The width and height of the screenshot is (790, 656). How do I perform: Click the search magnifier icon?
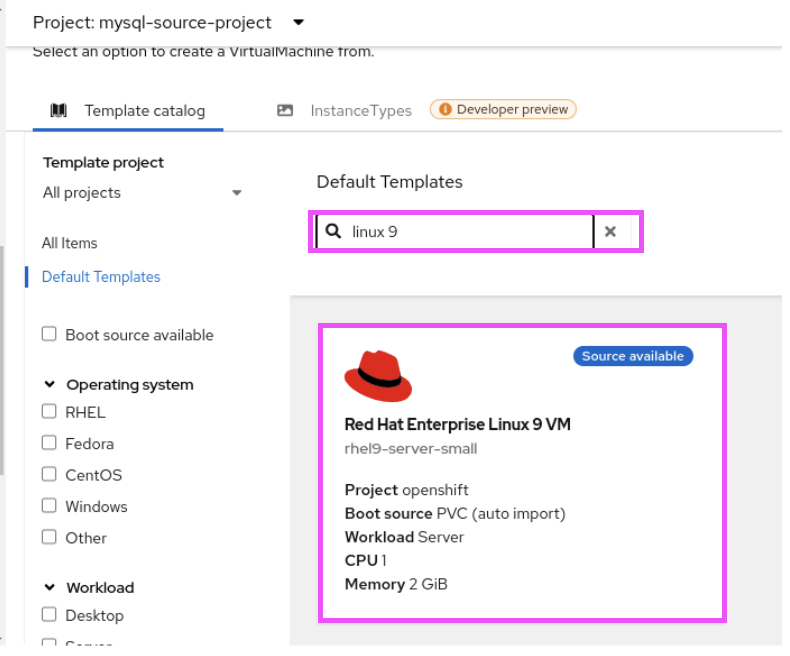334,231
